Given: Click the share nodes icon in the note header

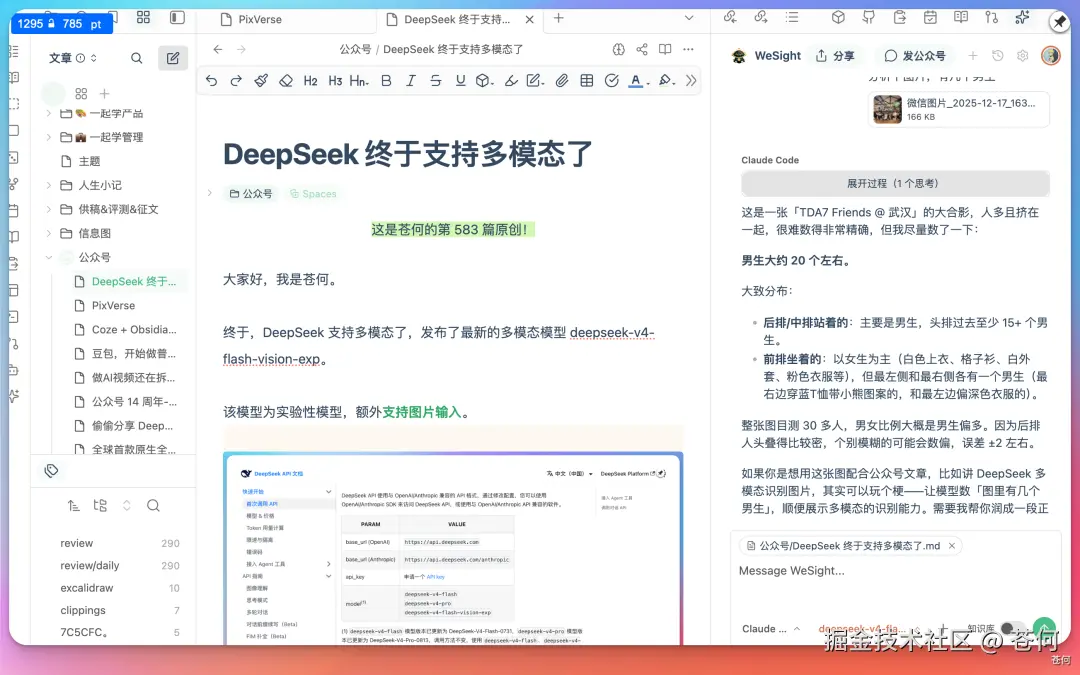Looking at the screenshot, I should pos(642,49).
